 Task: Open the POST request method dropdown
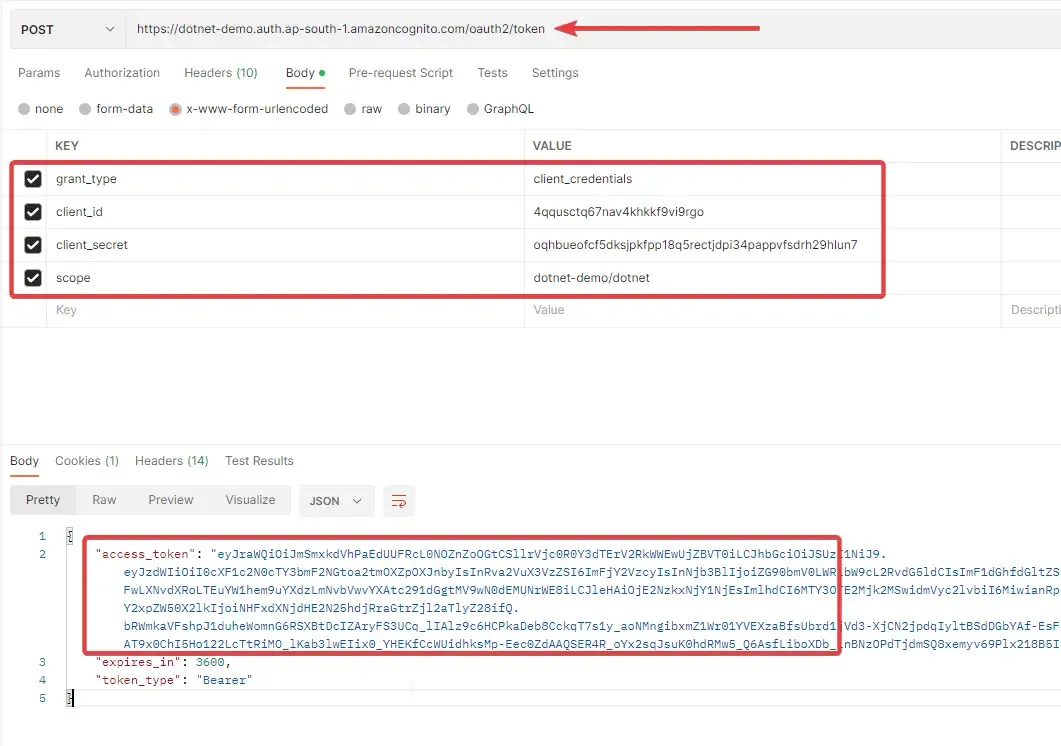65,29
